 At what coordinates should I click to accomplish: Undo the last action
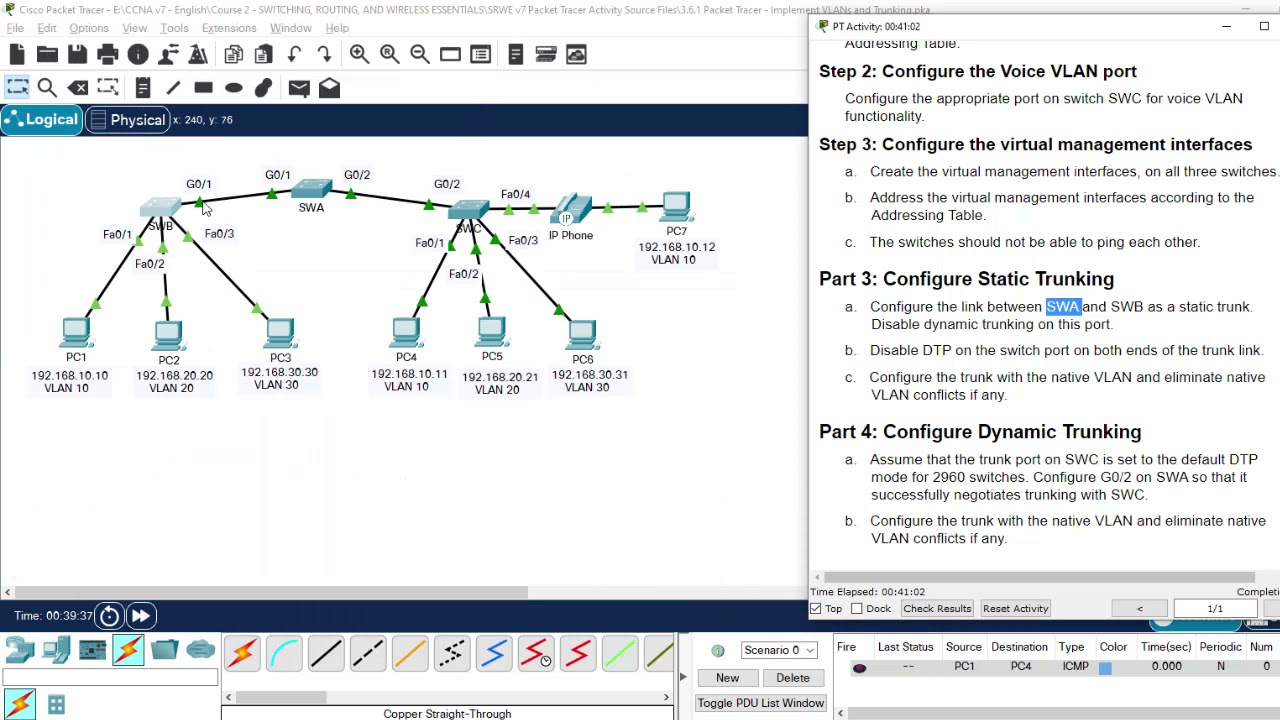(294, 55)
